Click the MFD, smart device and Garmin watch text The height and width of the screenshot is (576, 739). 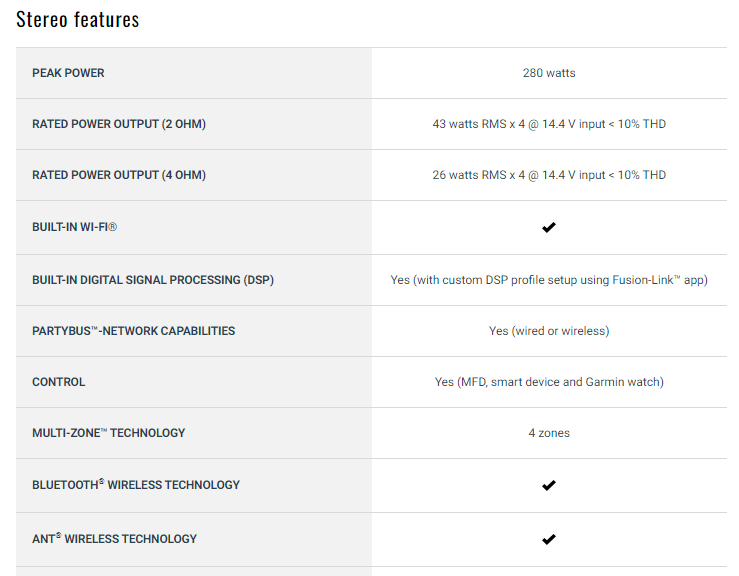549,382
